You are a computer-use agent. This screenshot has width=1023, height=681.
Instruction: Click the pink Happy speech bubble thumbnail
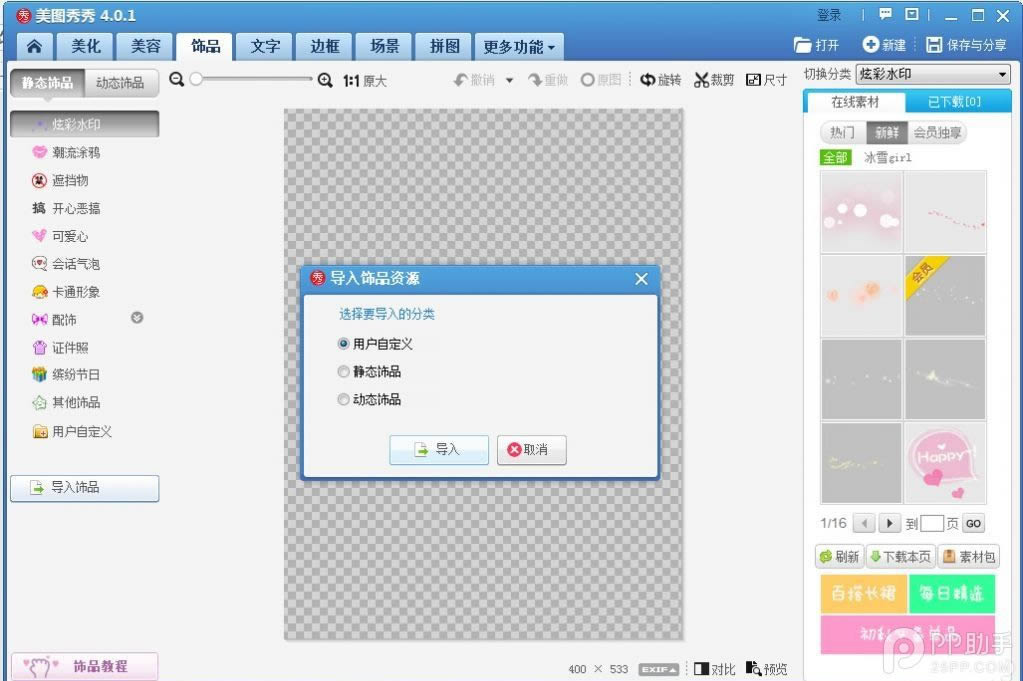(x=945, y=462)
